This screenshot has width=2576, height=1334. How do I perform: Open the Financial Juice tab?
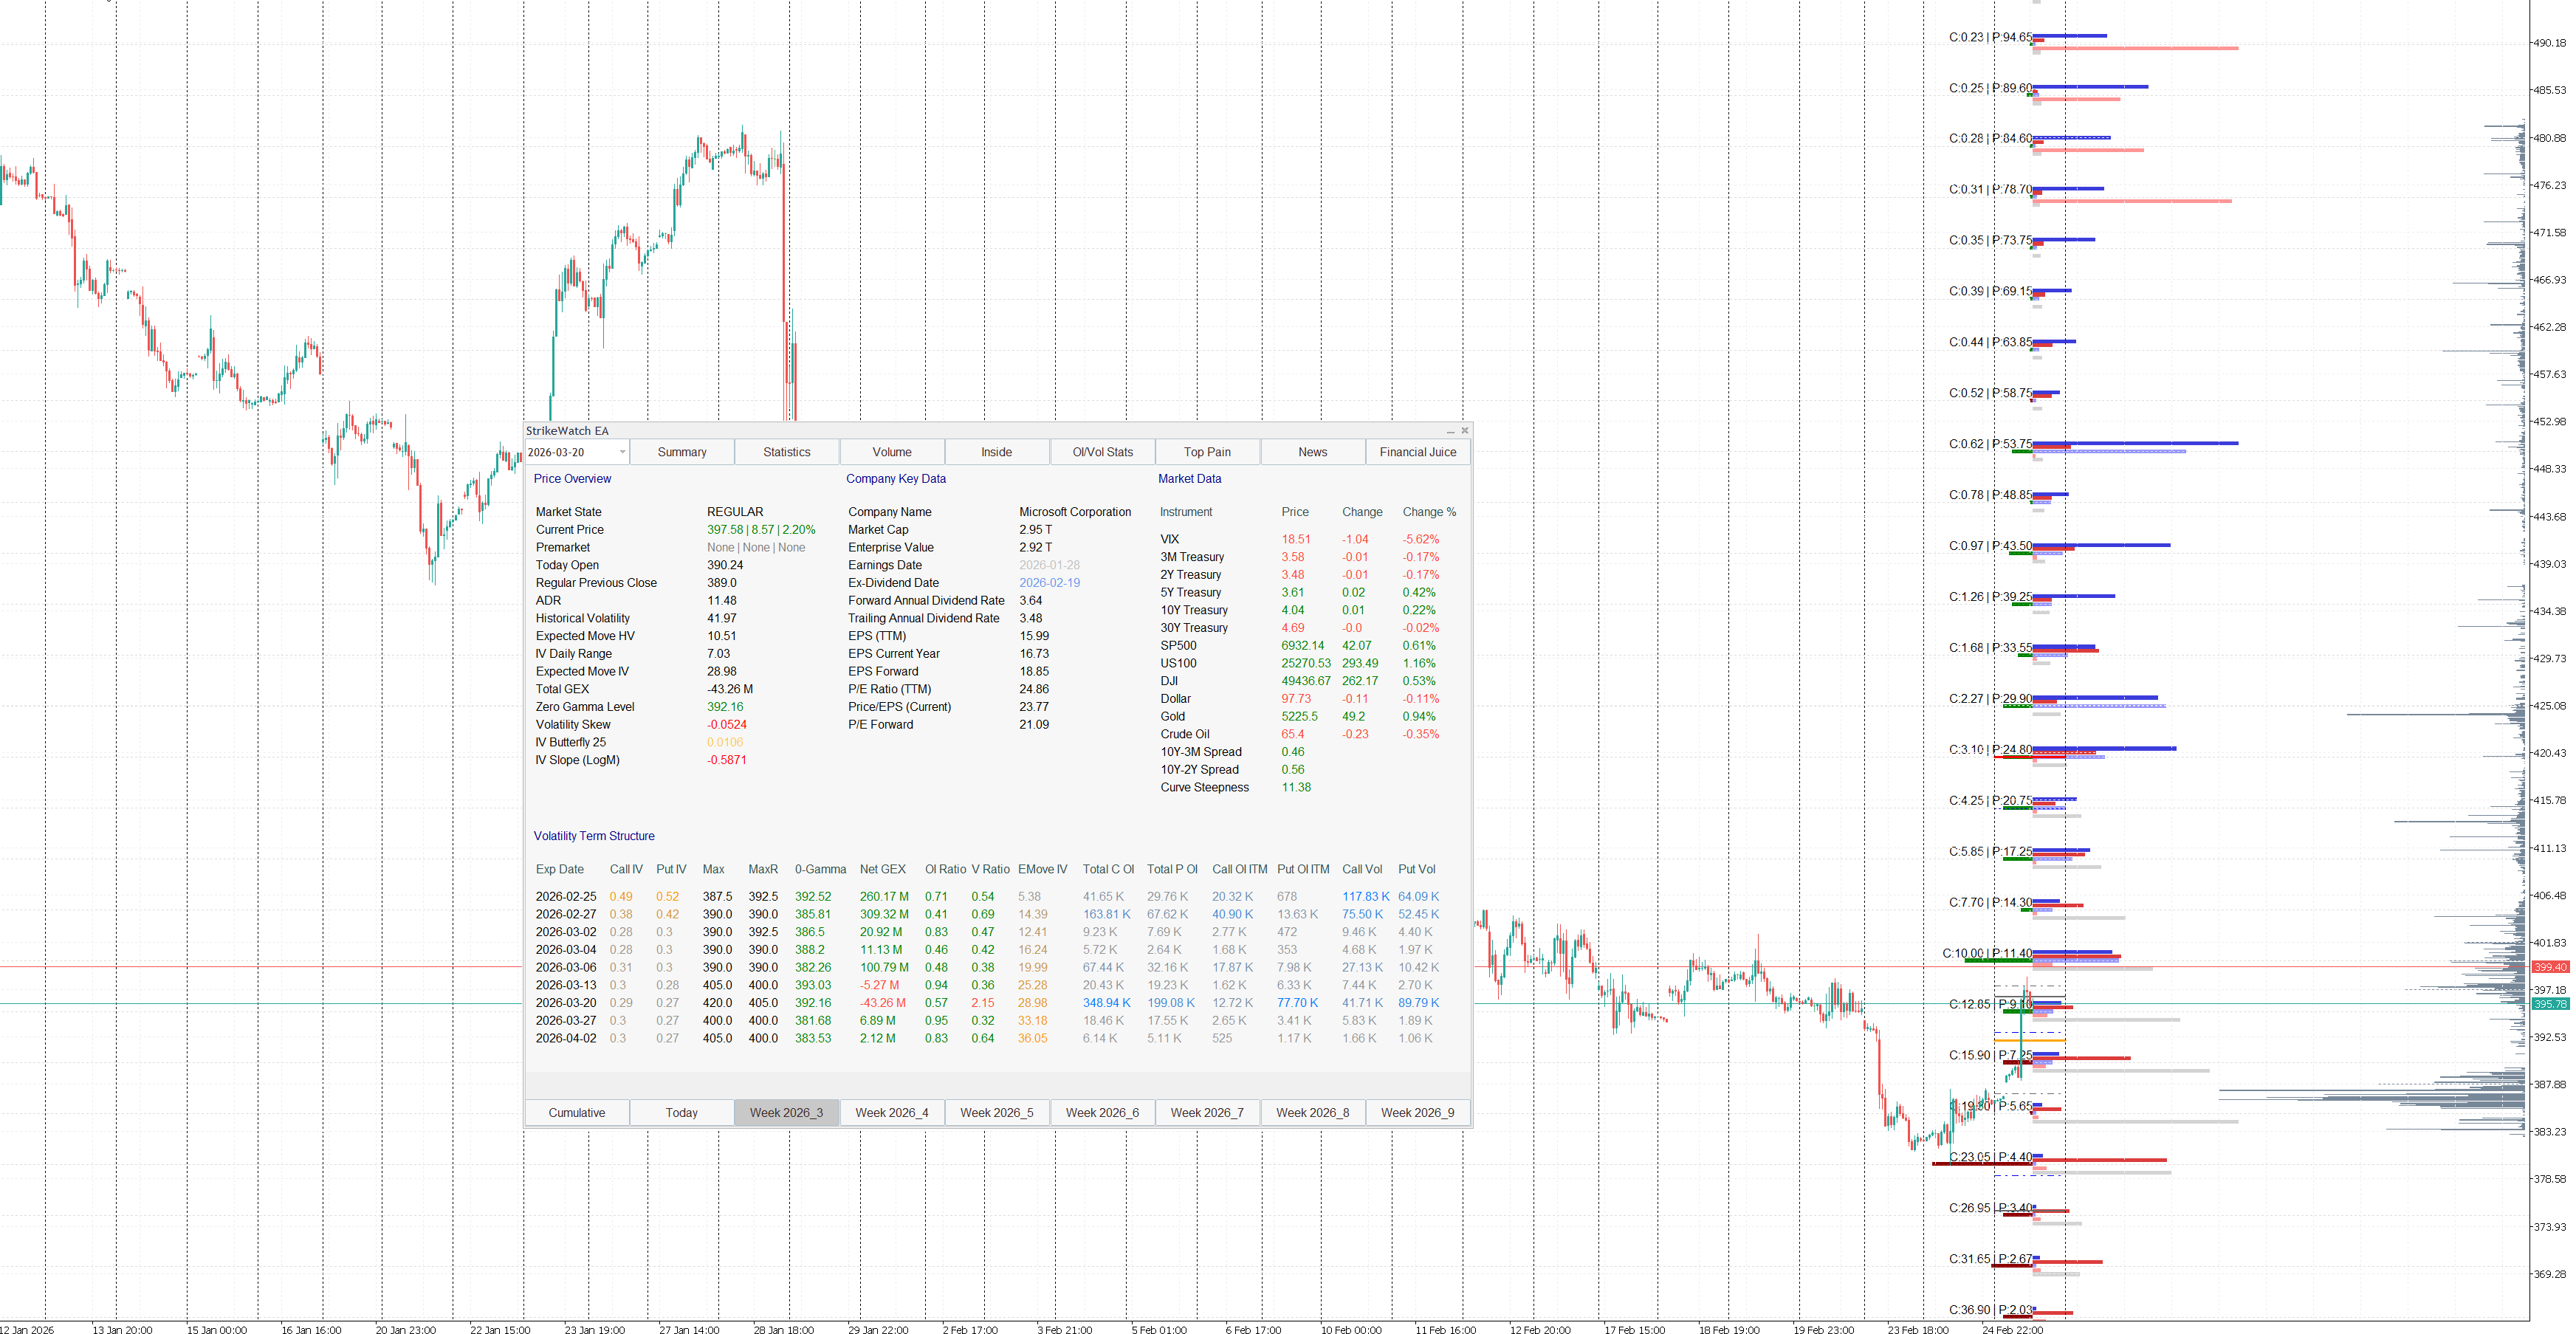(x=1417, y=451)
